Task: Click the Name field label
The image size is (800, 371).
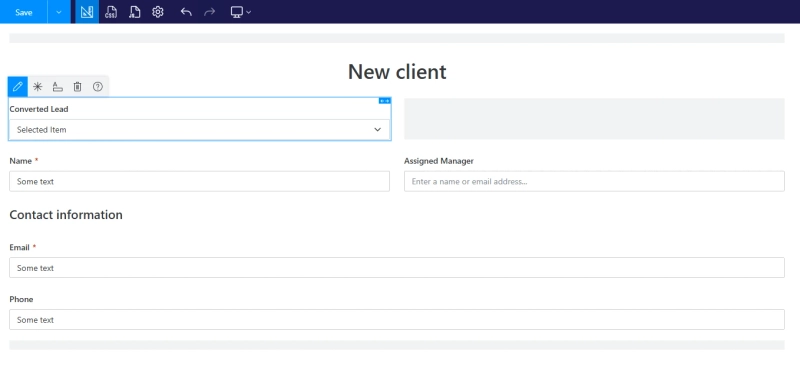Action: [x=20, y=161]
